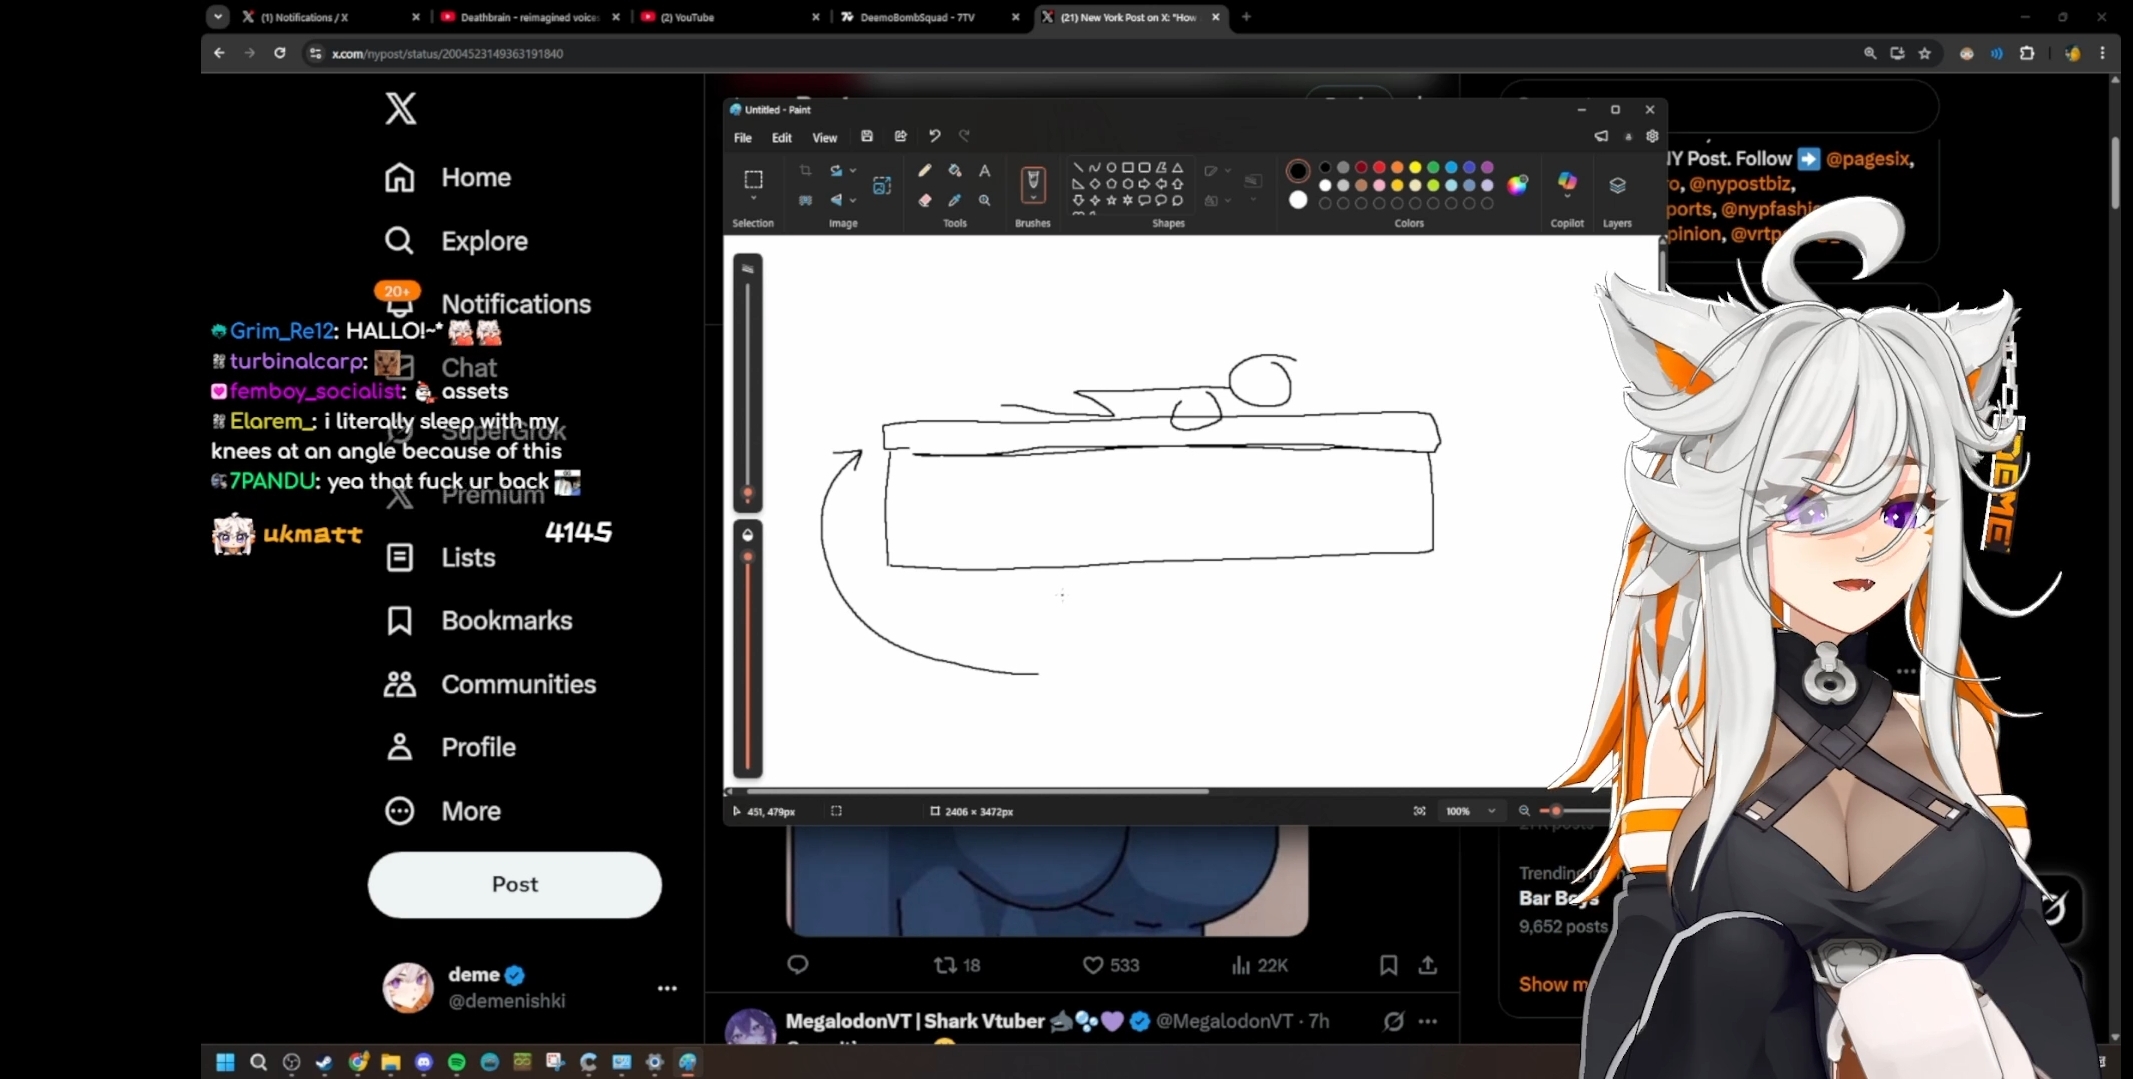Expand the Flip options dropdown

(x=853, y=200)
